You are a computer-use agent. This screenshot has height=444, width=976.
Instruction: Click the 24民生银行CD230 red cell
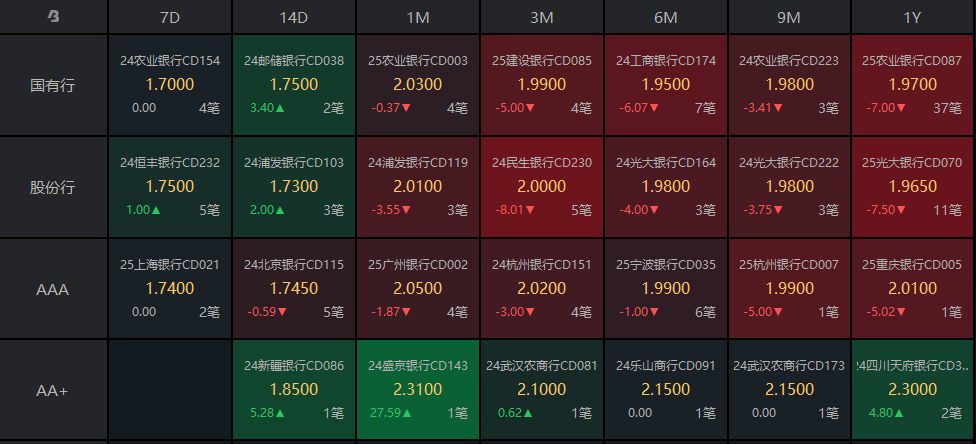[x=542, y=187]
